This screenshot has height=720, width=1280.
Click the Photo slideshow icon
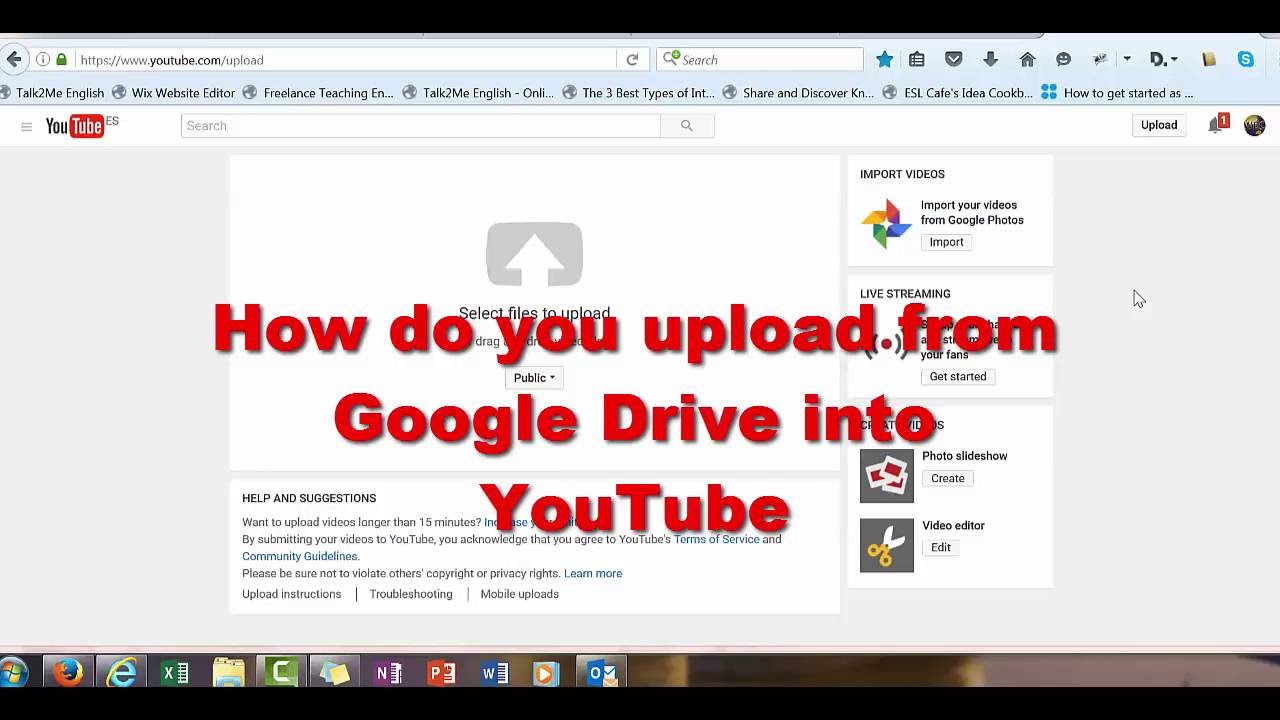pos(887,475)
